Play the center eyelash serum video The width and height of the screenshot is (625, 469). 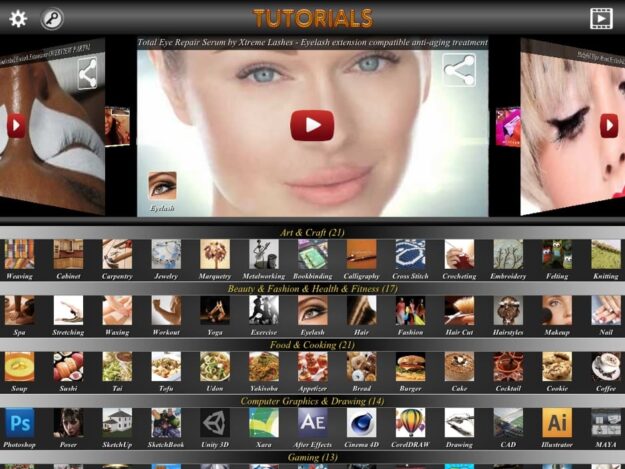(312, 125)
